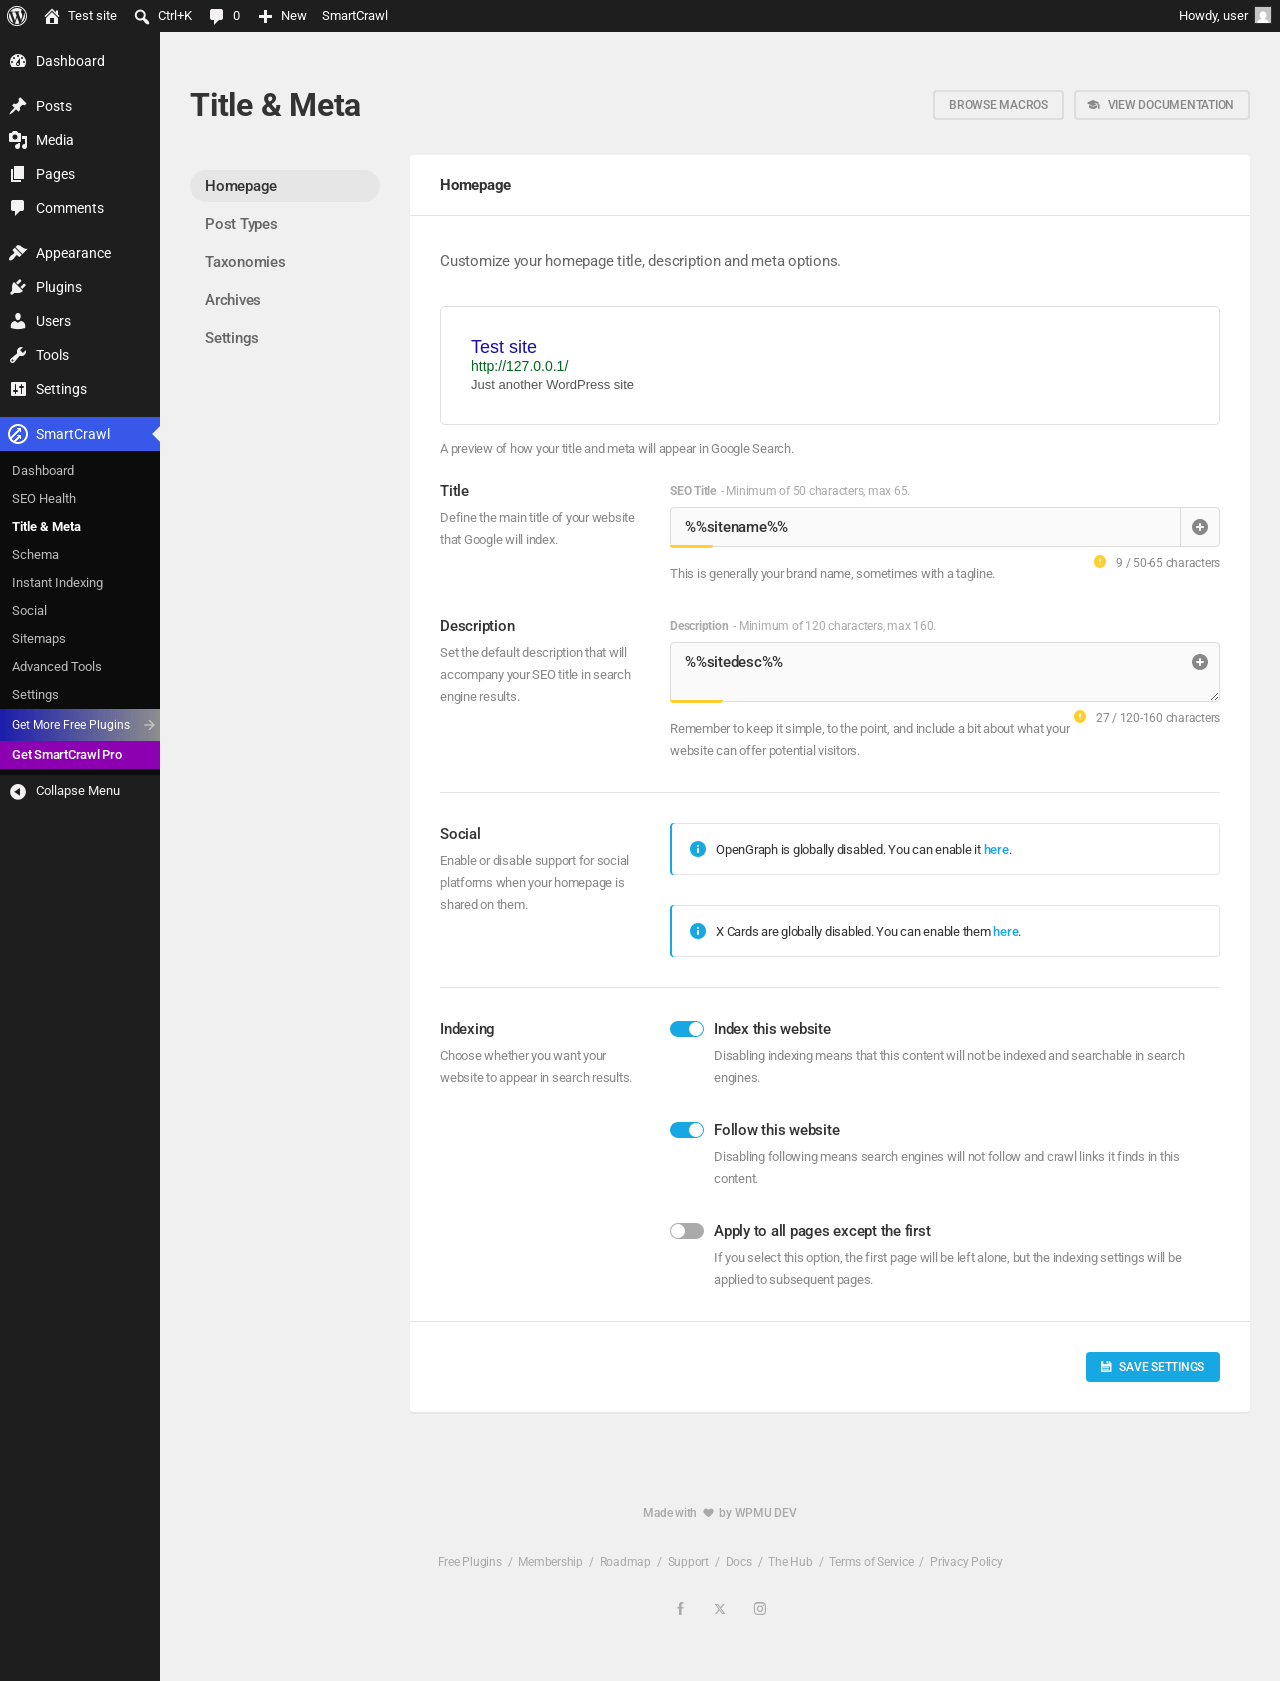Open Instant Indexing submenu item
This screenshot has width=1280, height=1681.
point(80,583)
